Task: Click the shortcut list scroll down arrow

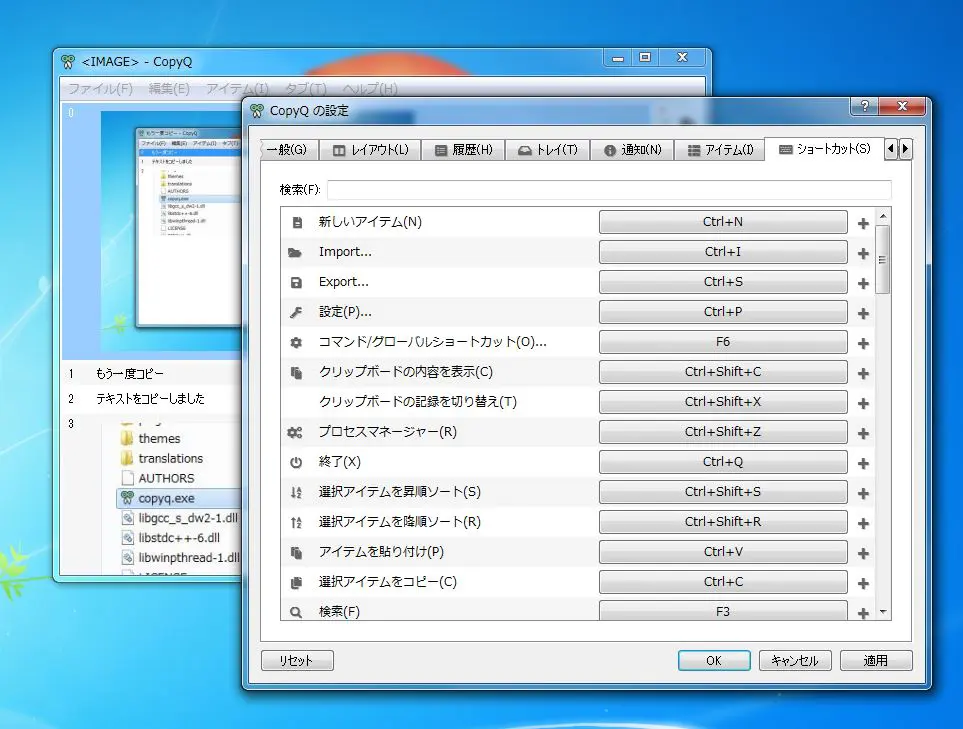Action: (883, 612)
